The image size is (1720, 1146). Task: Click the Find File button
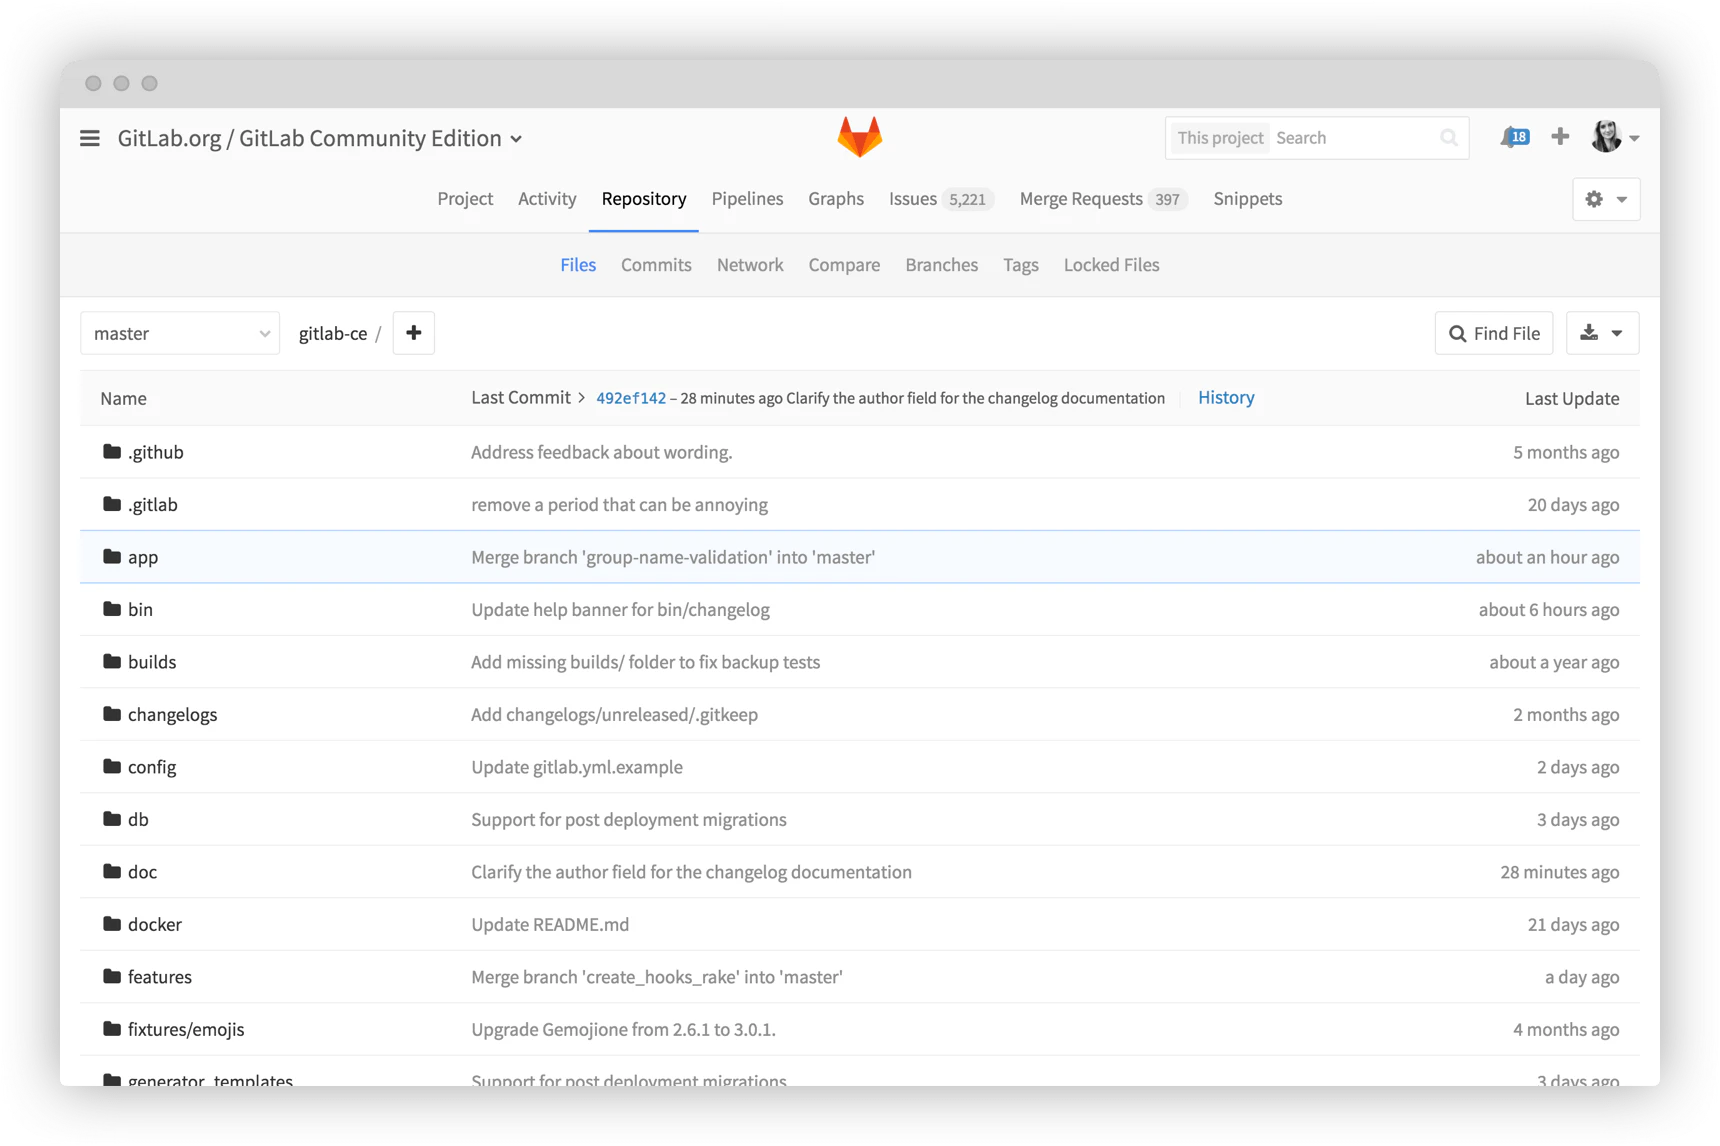(1493, 332)
